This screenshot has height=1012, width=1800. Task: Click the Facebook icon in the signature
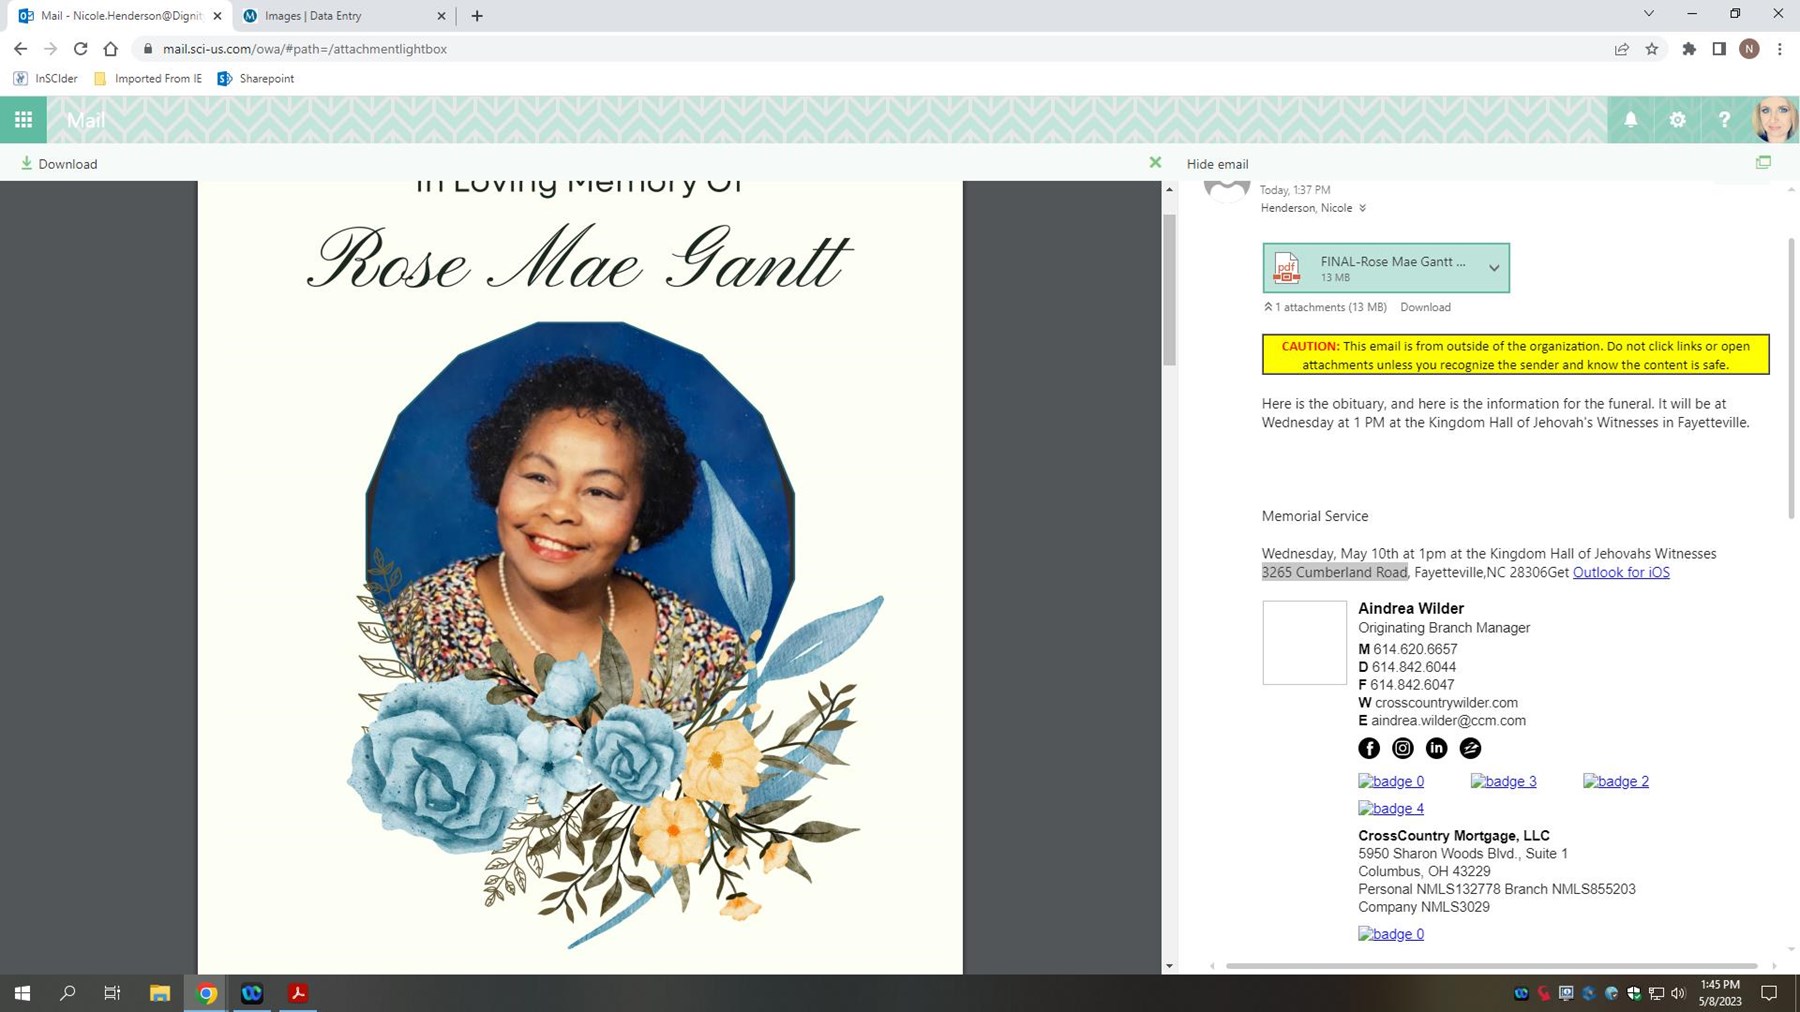click(1368, 748)
